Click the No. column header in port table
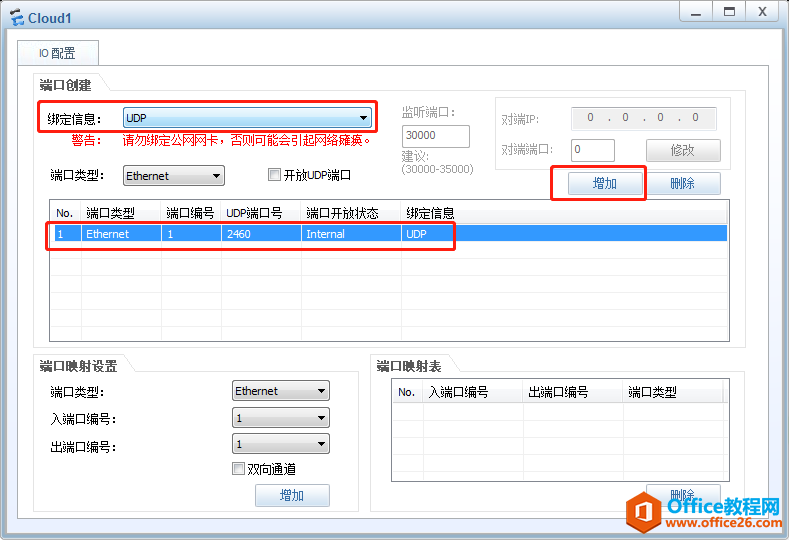The image size is (789, 540). pyautogui.click(x=65, y=213)
